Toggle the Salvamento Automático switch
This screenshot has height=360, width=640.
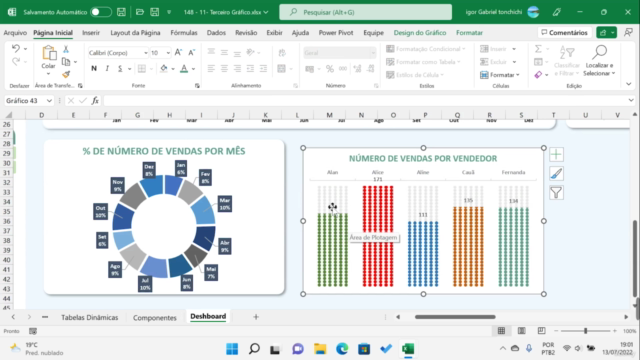(100, 12)
